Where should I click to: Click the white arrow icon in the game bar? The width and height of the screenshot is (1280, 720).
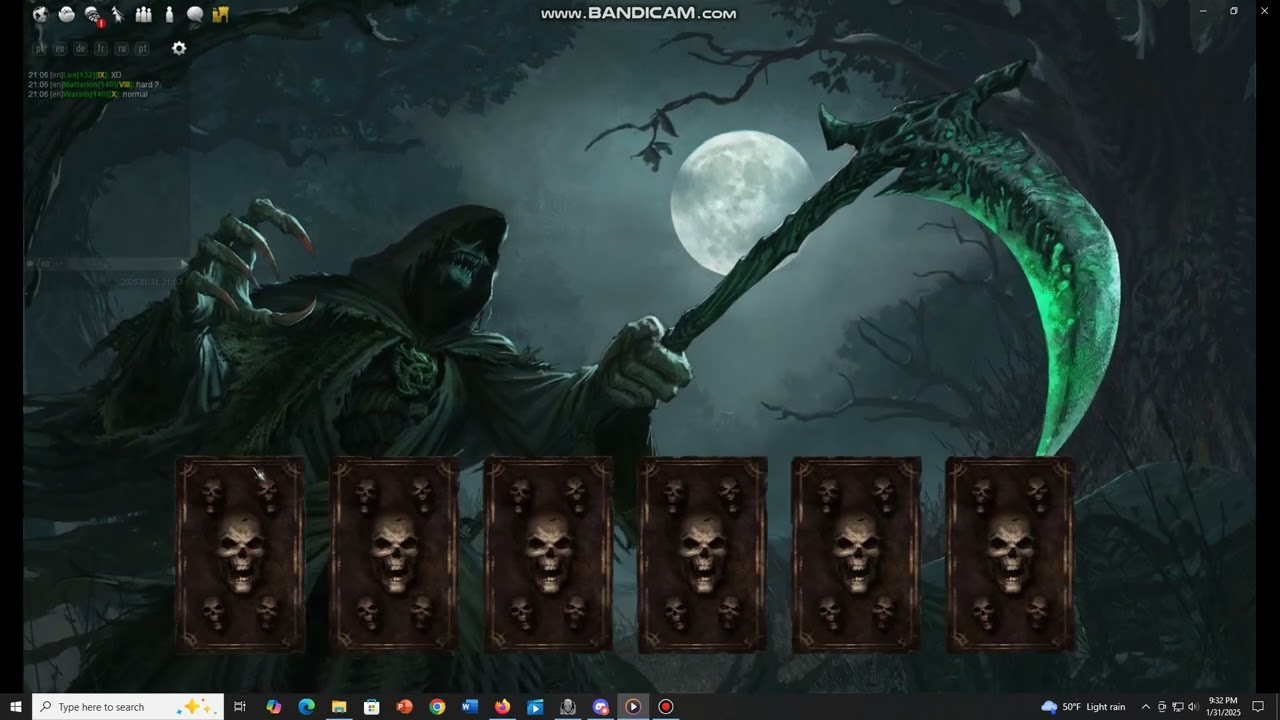point(118,14)
